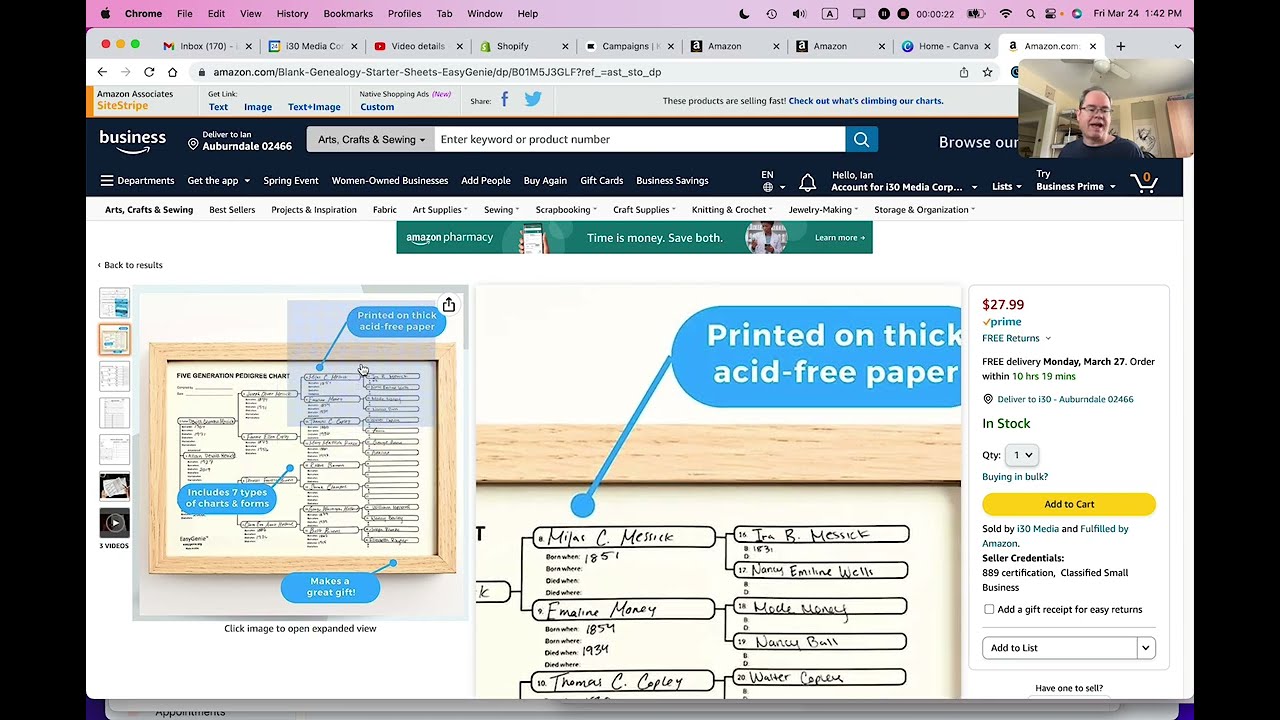Click the In Stock text
Image resolution: width=1280 pixels, height=720 pixels.
(x=1006, y=424)
